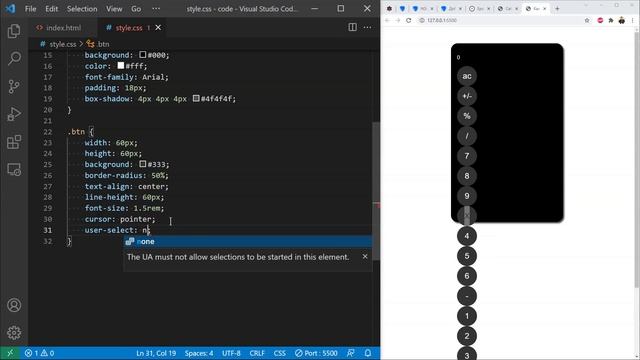Click the 7 calculator button
This screenshot has width=640, height=360.
pyautogui.click(x=467, y=156)
